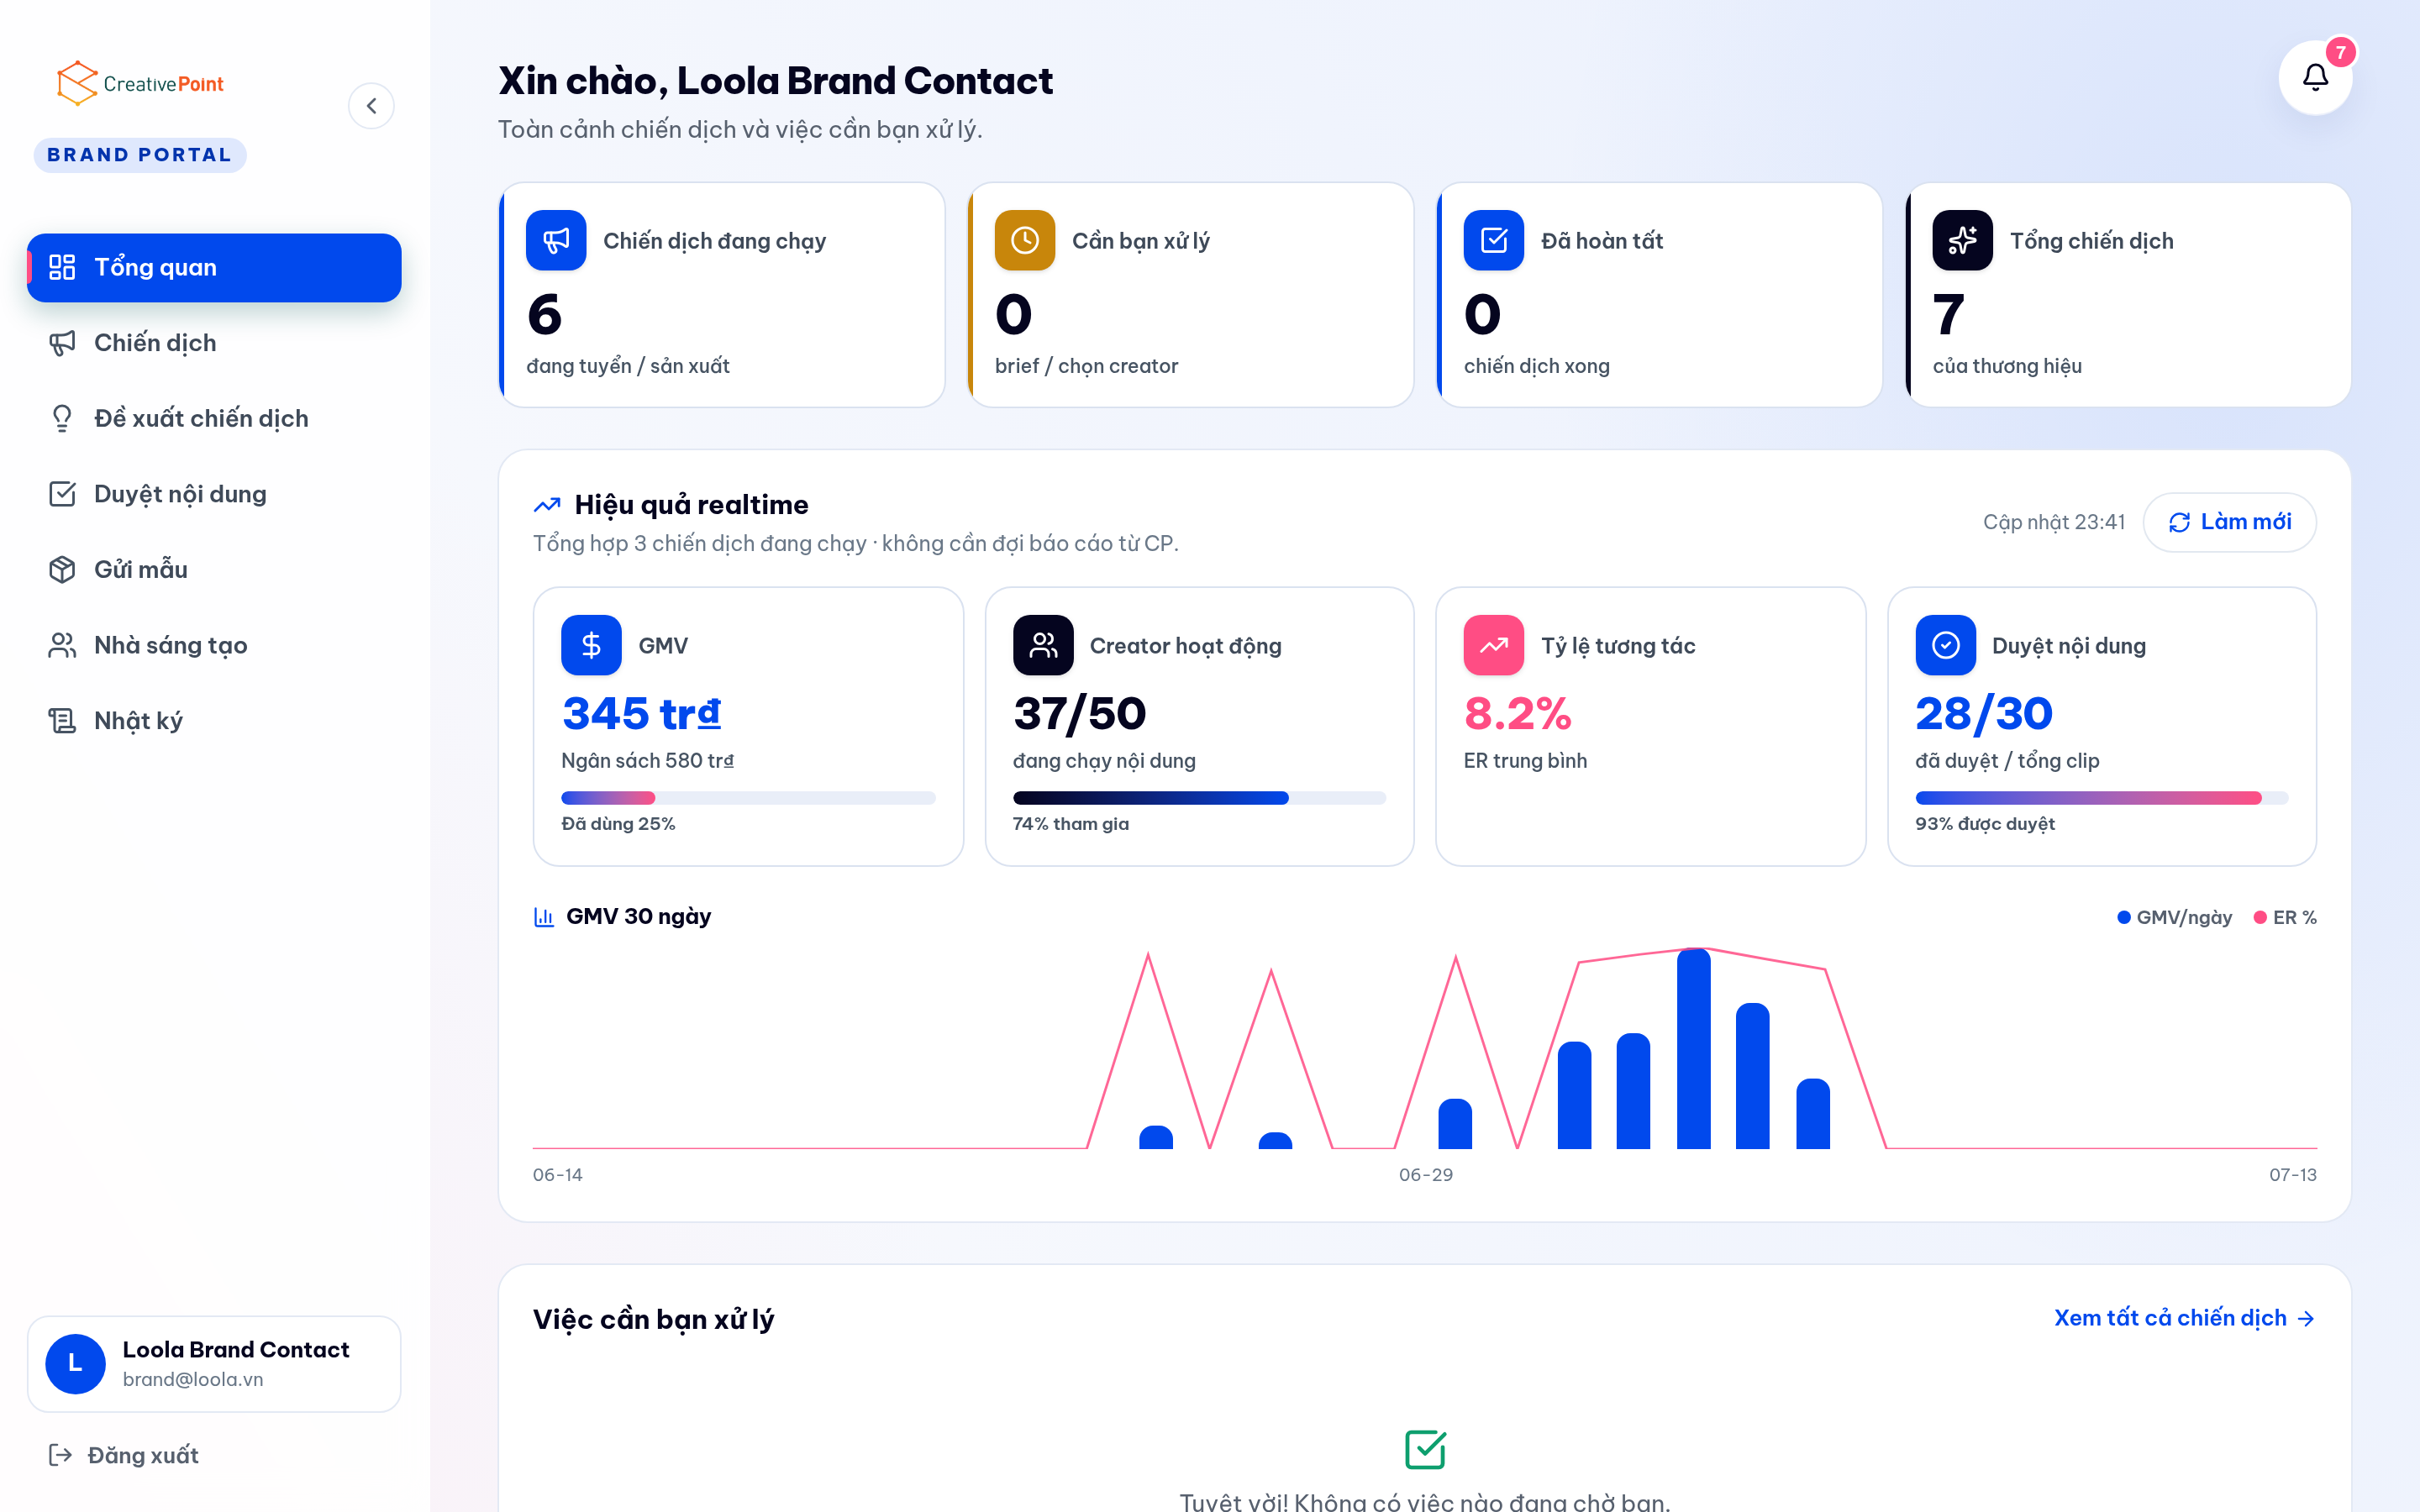Collapse the sidebar with the chevron button
This screenshot has width=2420, height=1512.
pos(371,106)
